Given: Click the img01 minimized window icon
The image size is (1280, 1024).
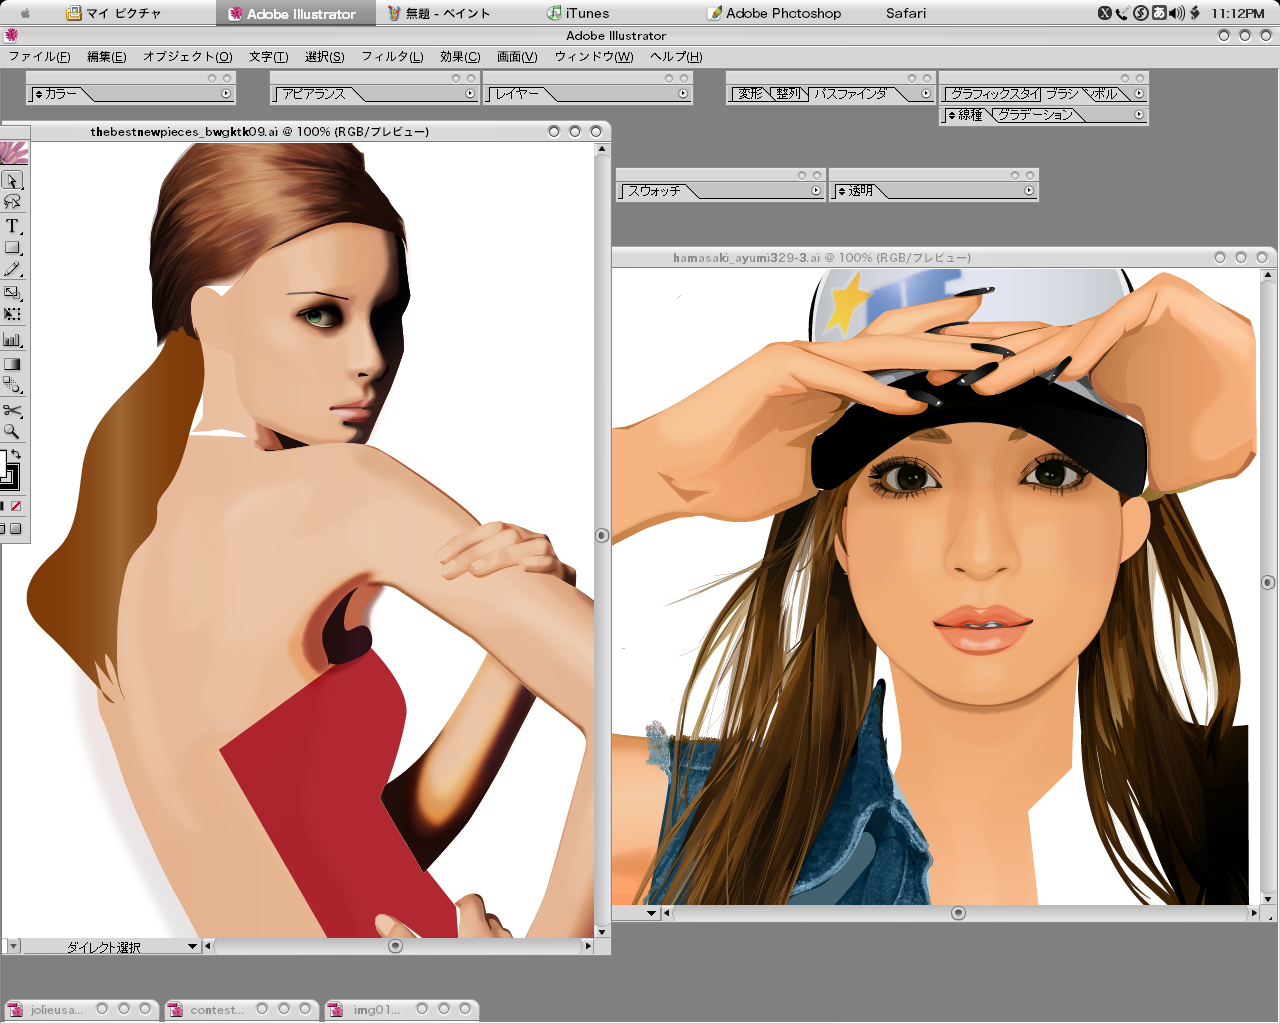Looking at the screenshot, I should tap(335, 1010).
